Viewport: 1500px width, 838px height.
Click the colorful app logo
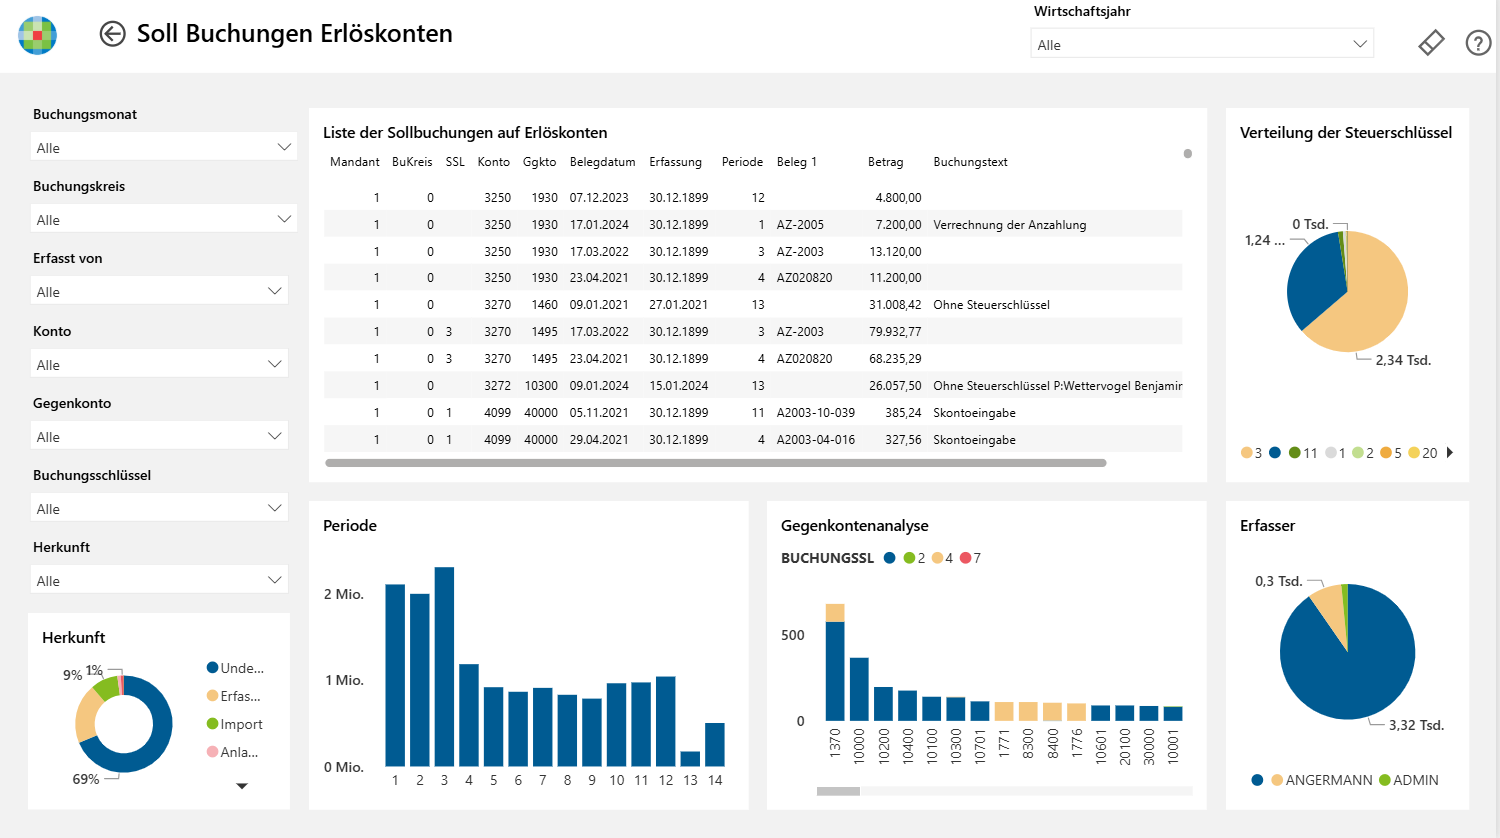(38, 35)
